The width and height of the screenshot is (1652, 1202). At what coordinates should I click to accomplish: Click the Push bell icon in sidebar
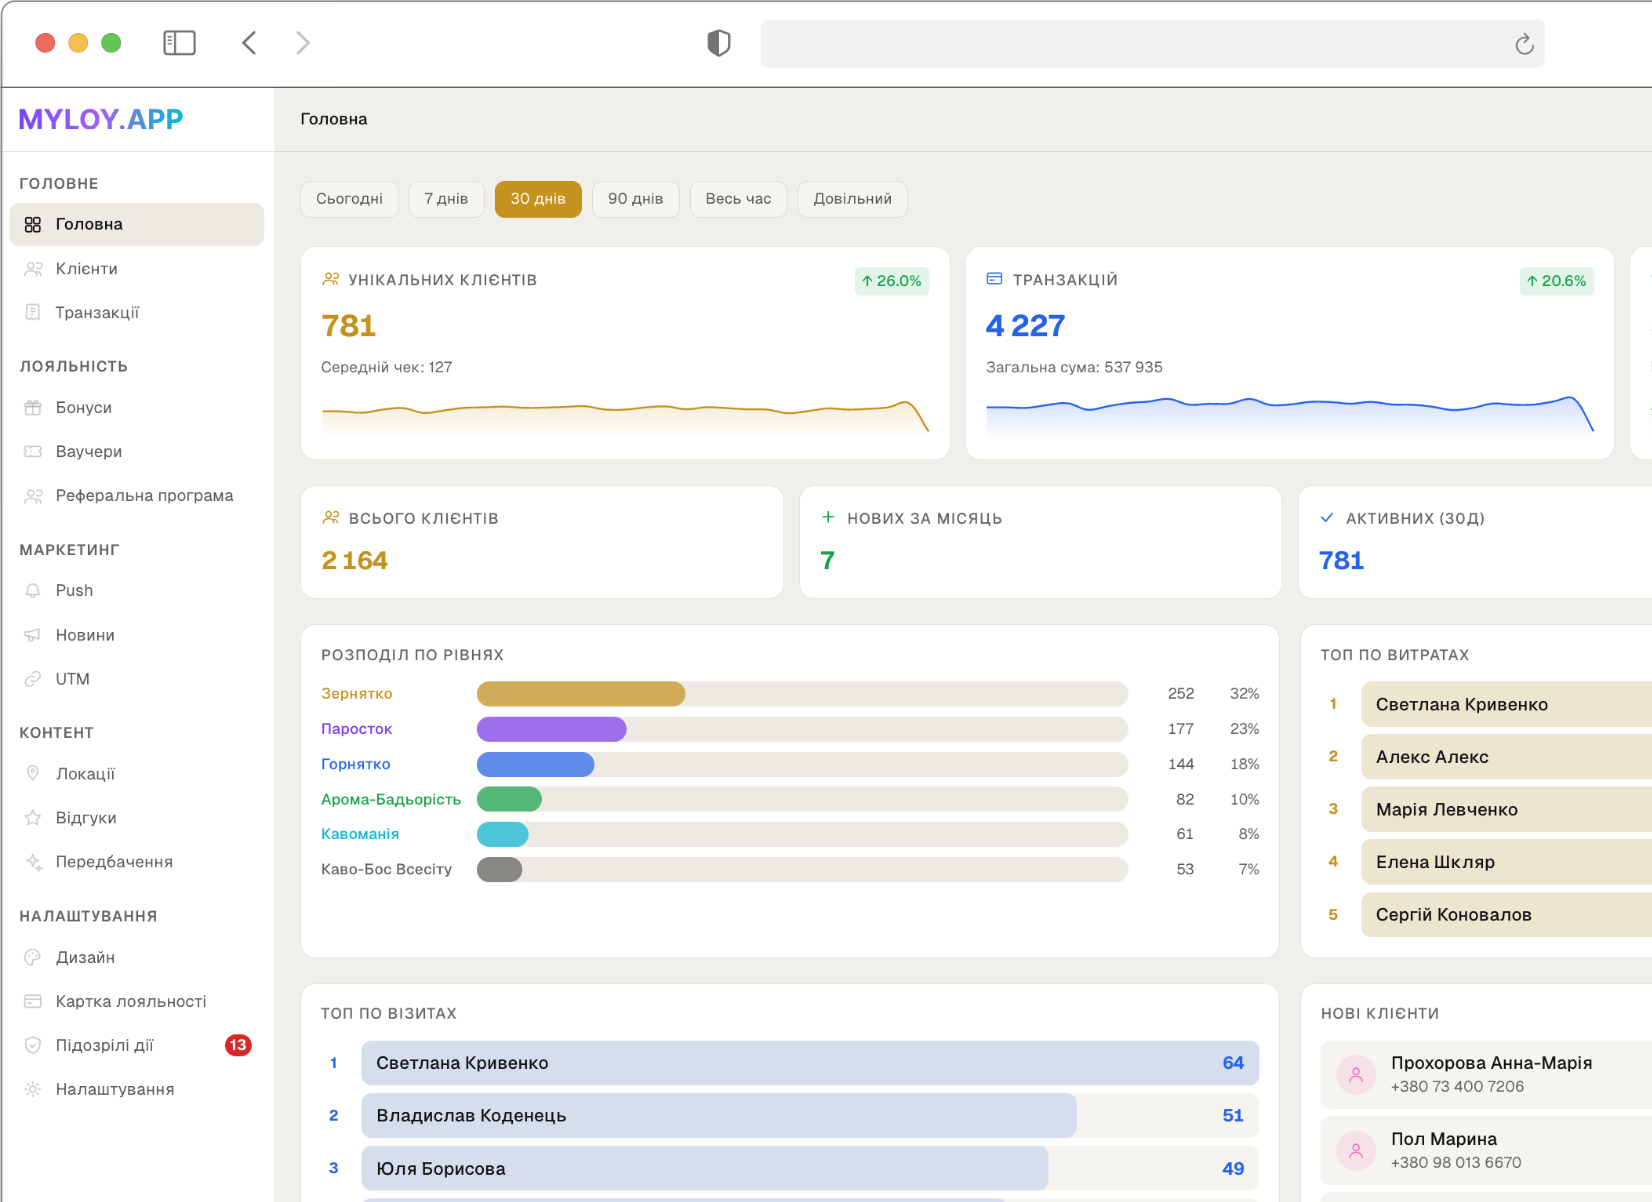click(x=33, y=591)
